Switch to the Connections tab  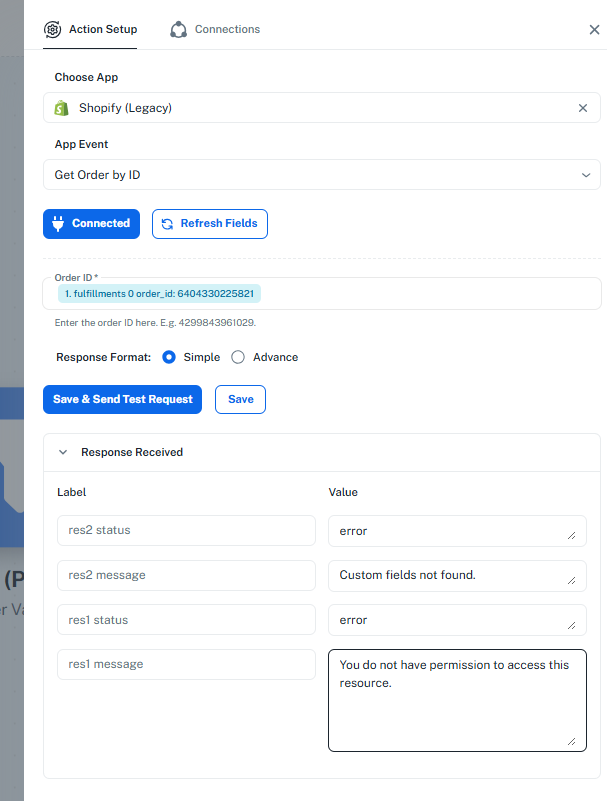[215, 29]
